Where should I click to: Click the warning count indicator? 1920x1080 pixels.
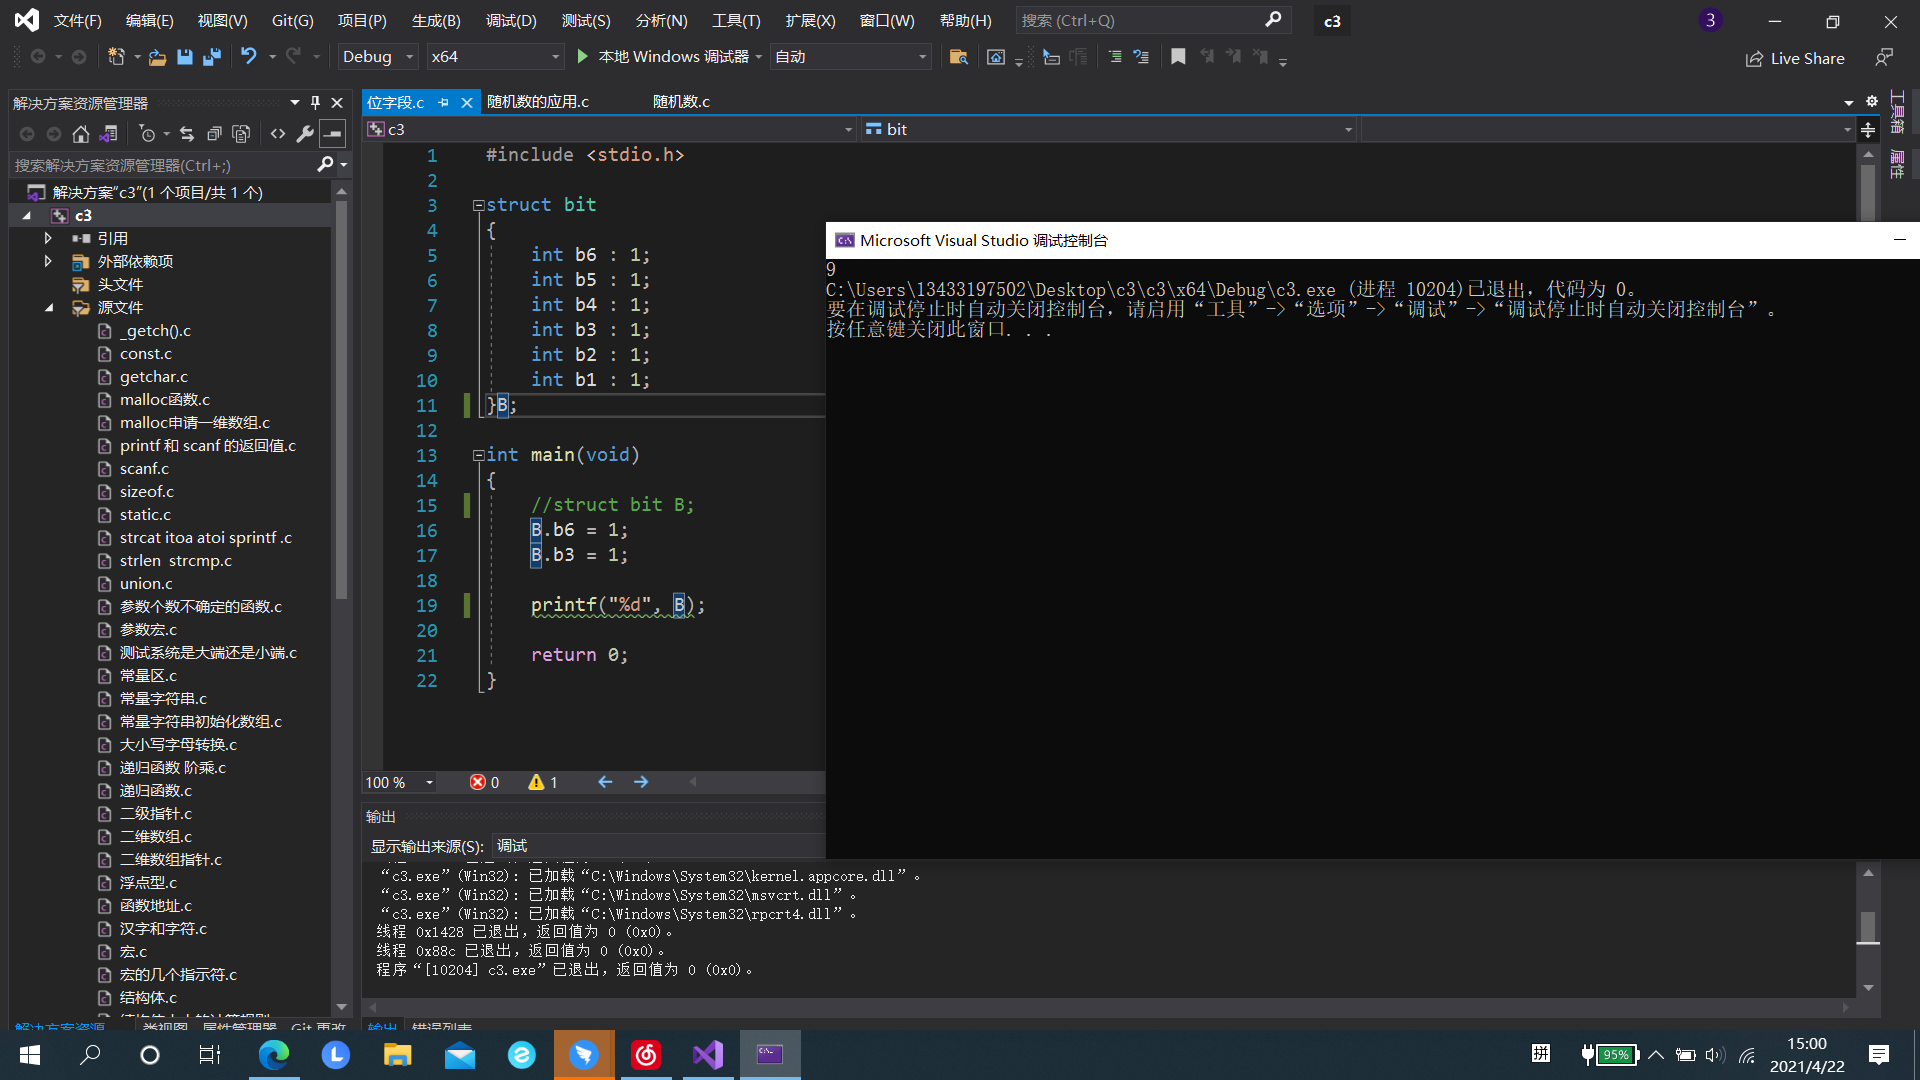coord(543,782)
